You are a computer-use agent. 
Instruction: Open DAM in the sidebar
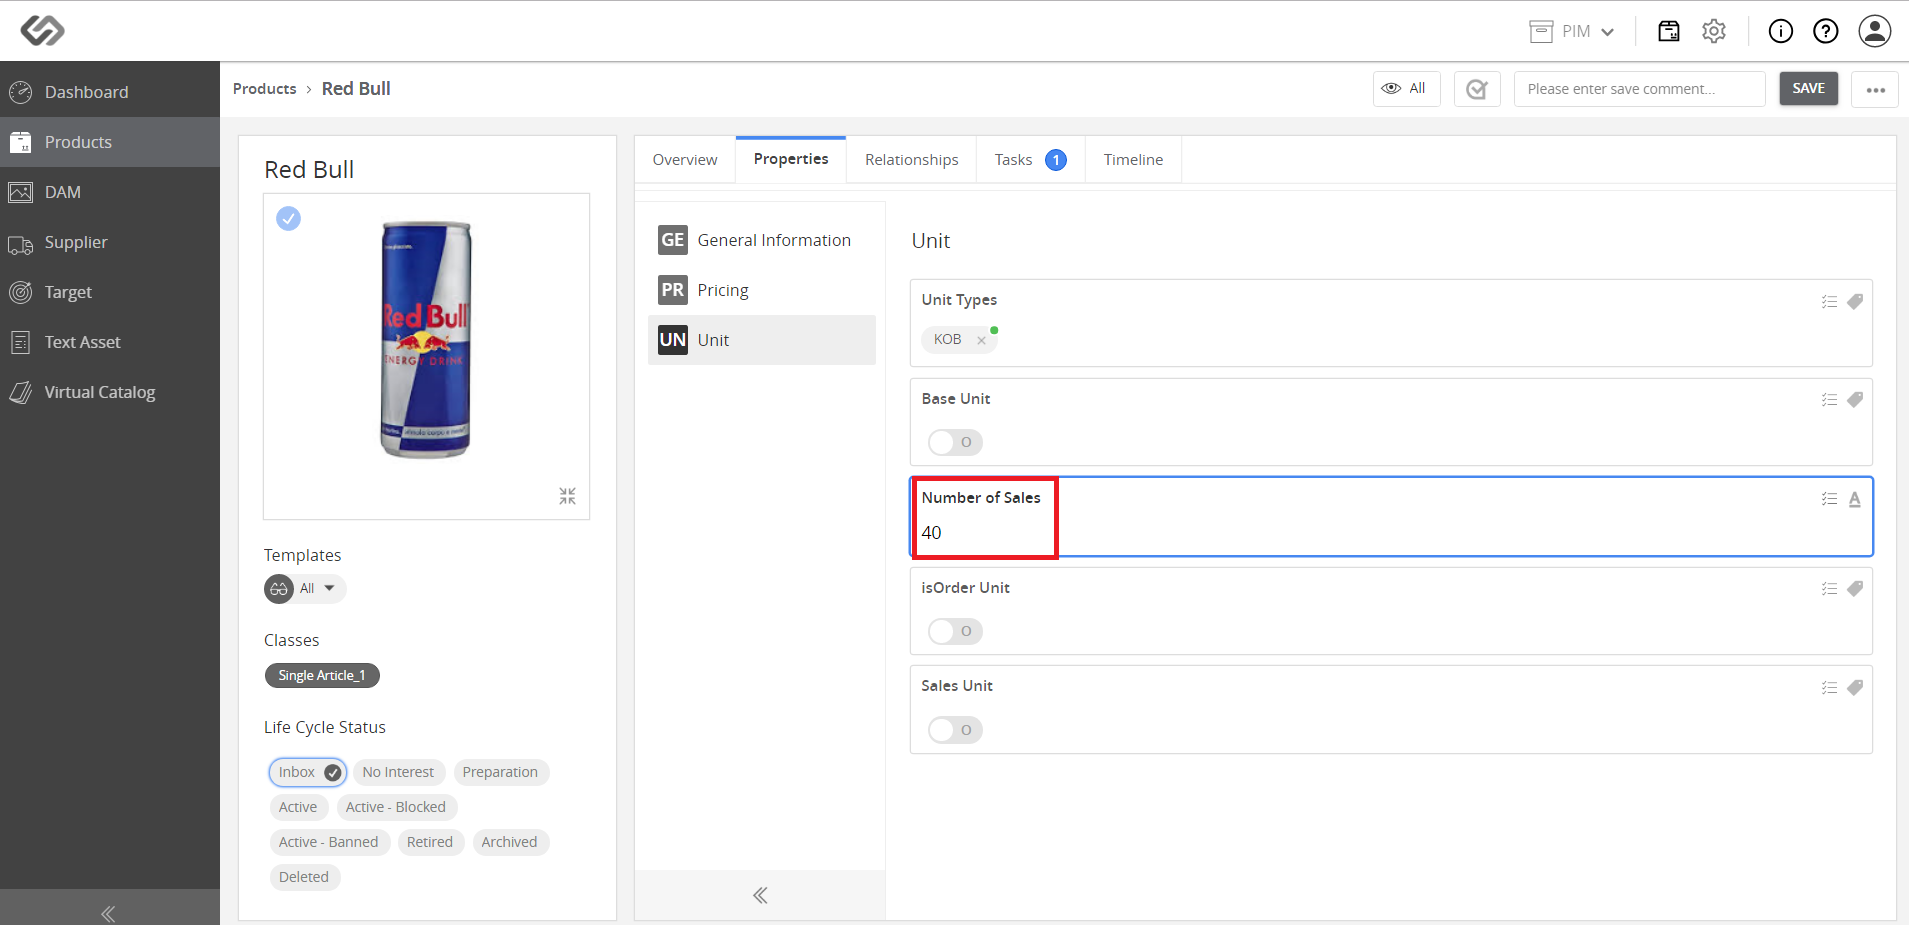pos(110,192)
